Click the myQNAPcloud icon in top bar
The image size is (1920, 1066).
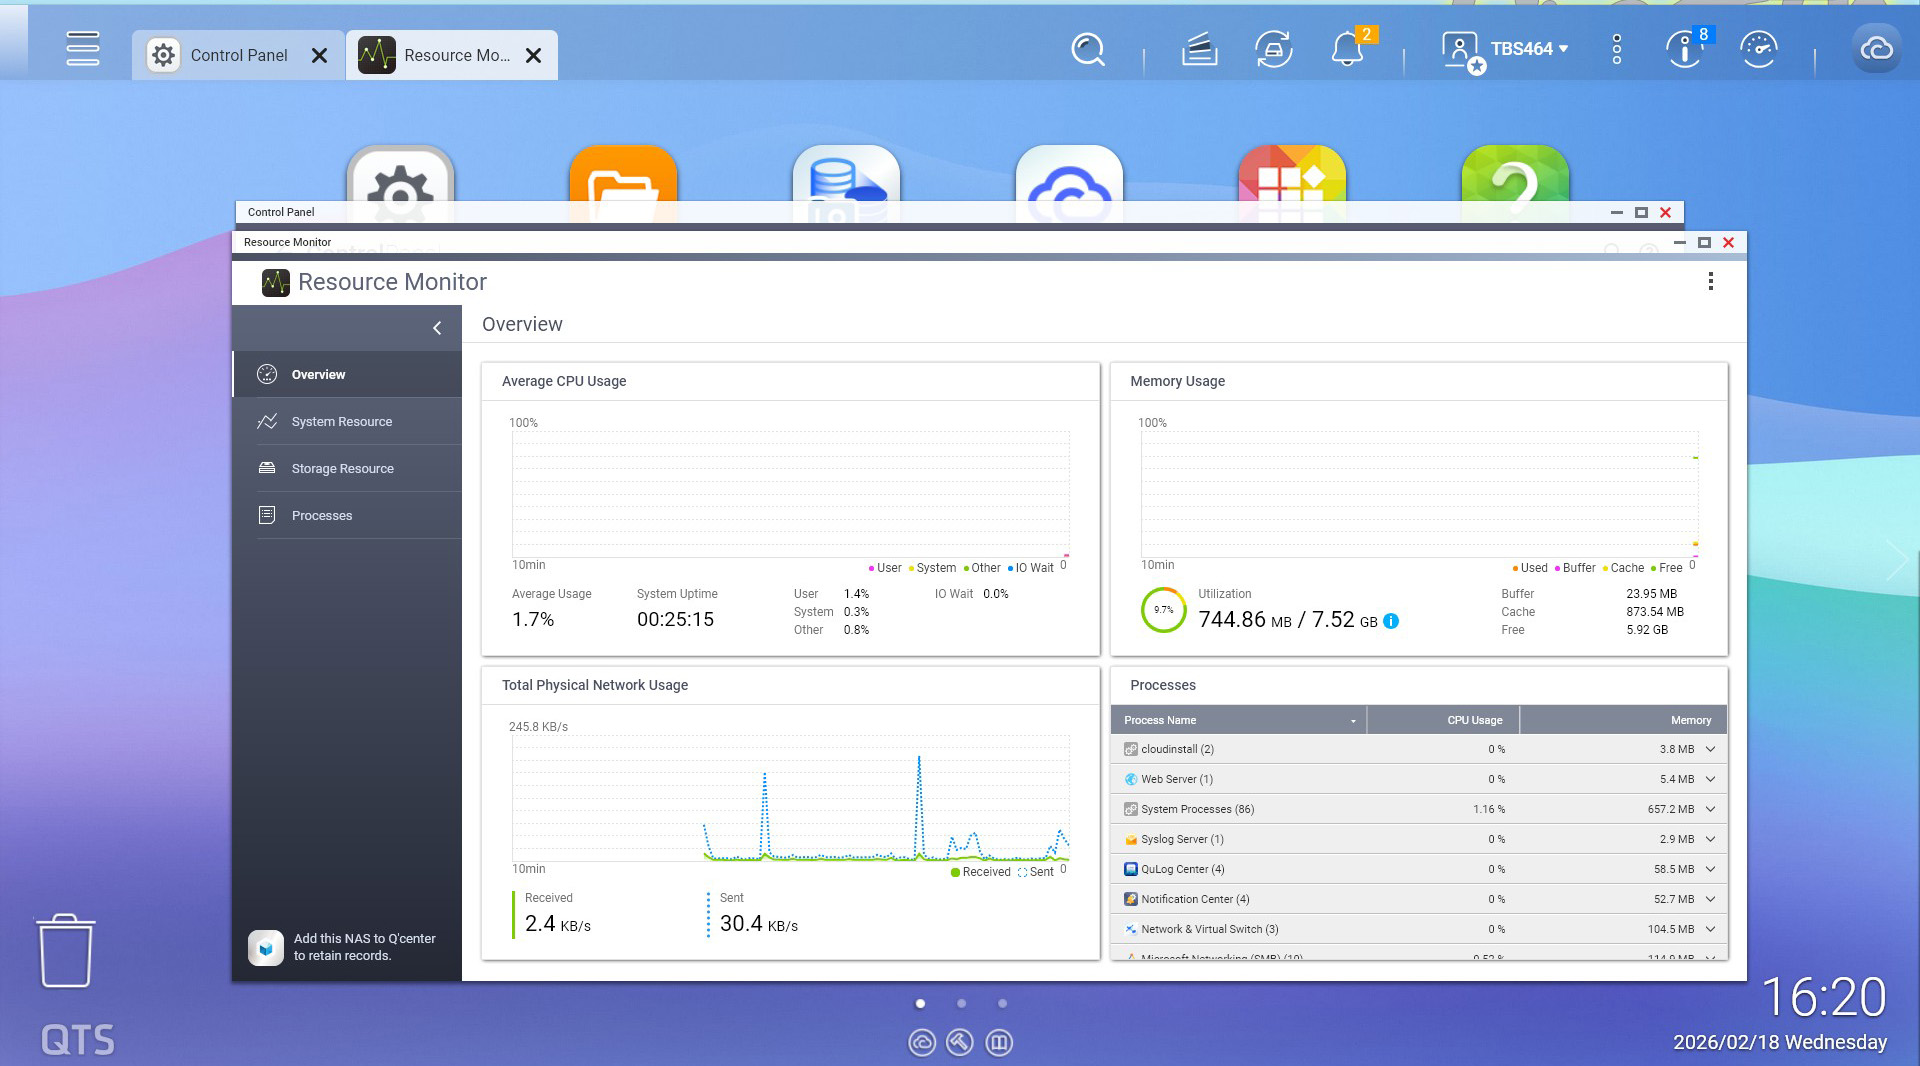point(1876,49)
